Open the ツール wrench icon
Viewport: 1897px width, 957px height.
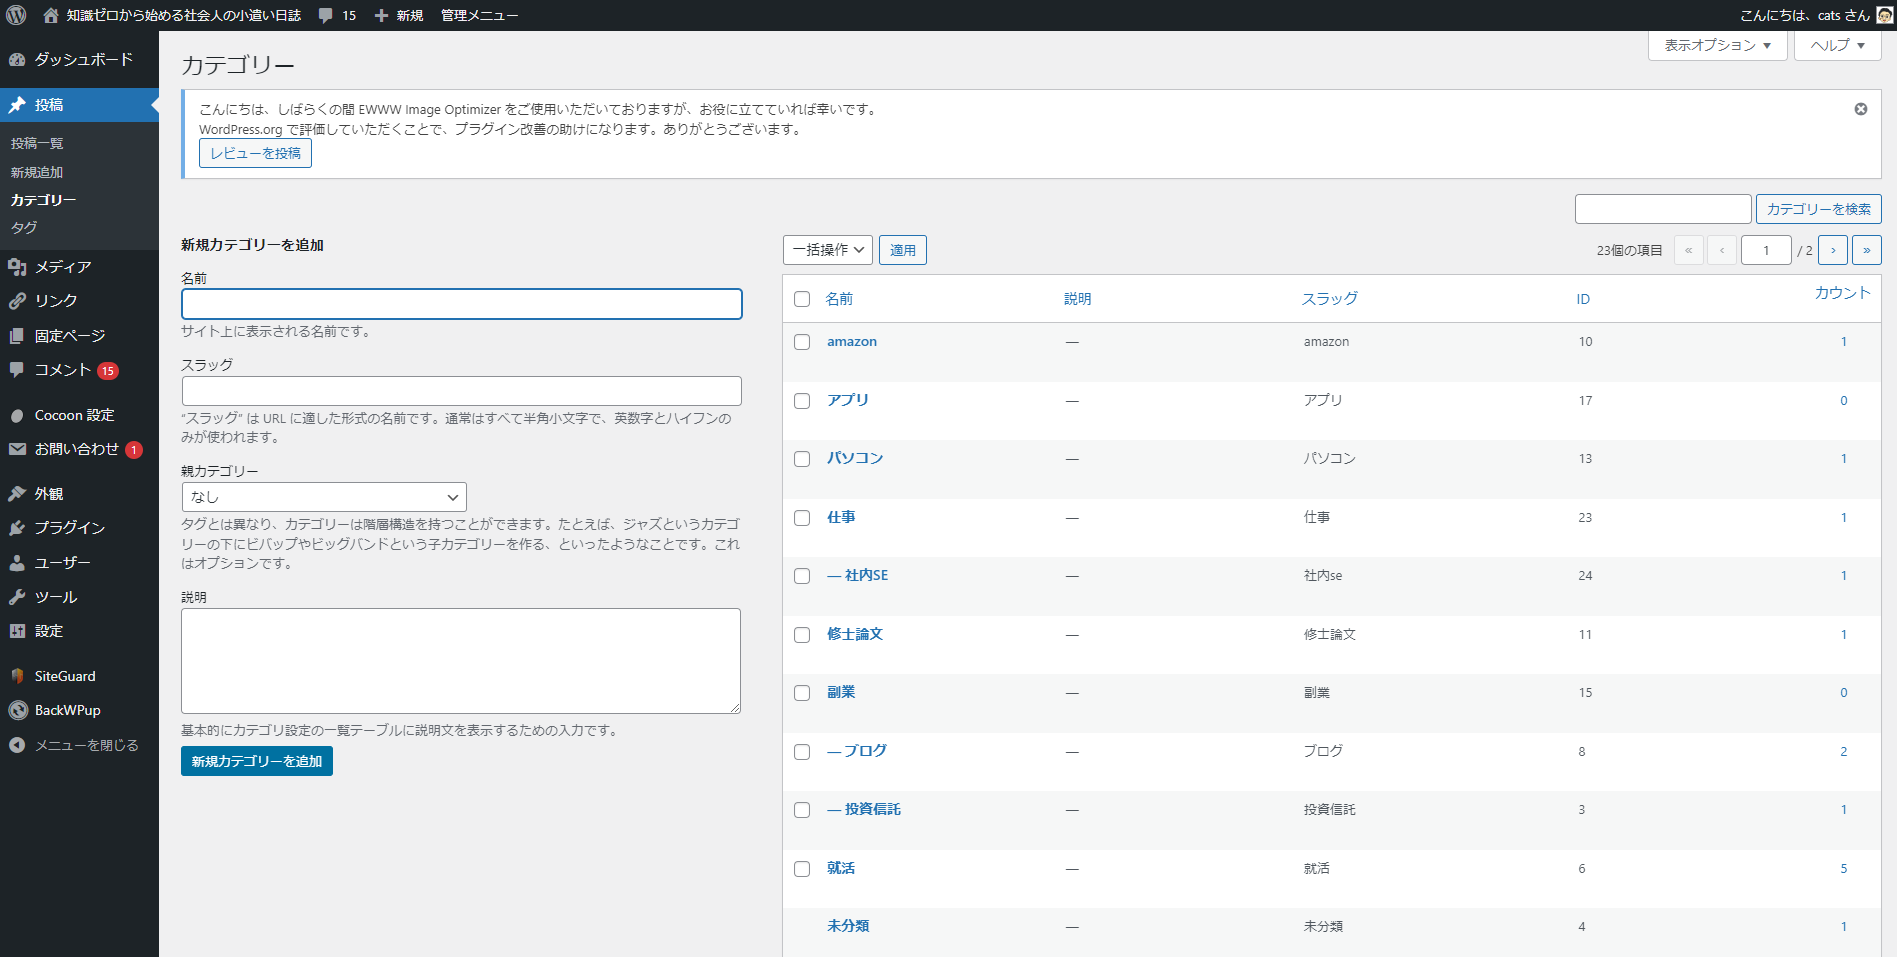17,597
